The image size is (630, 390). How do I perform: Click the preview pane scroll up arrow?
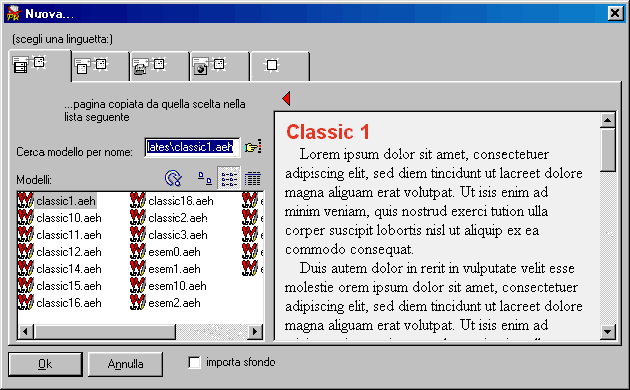point(608,120)
